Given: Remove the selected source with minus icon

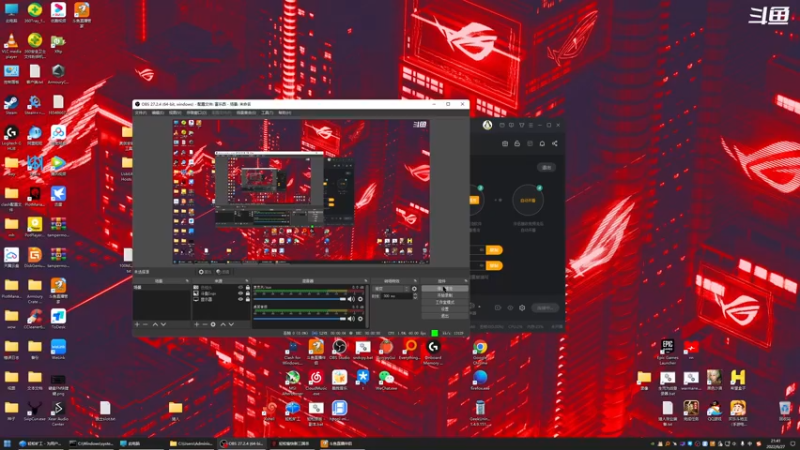Looking at the screenshot, I should [x=205, y=324].
